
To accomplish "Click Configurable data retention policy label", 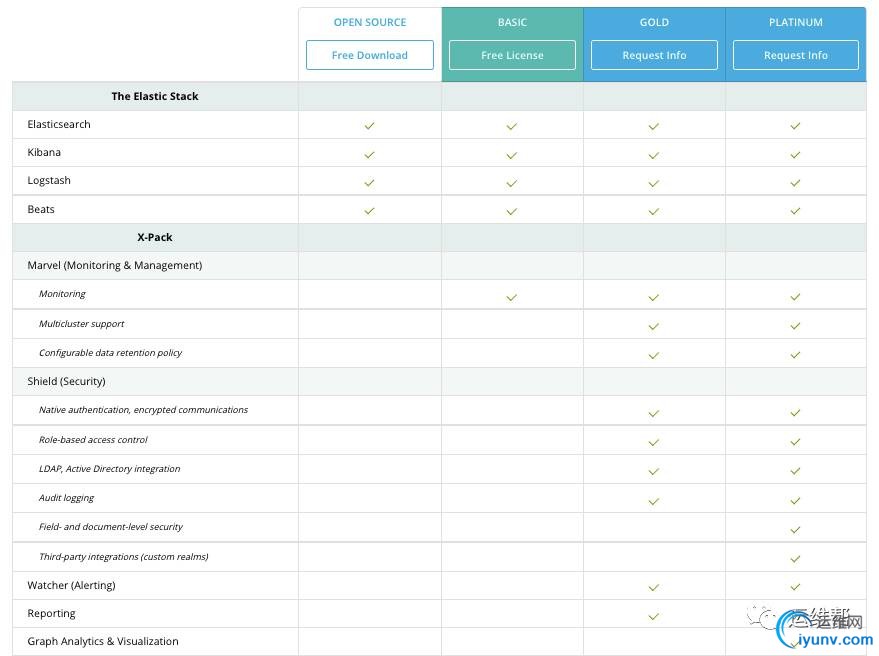I will click(x=110, y=353).
